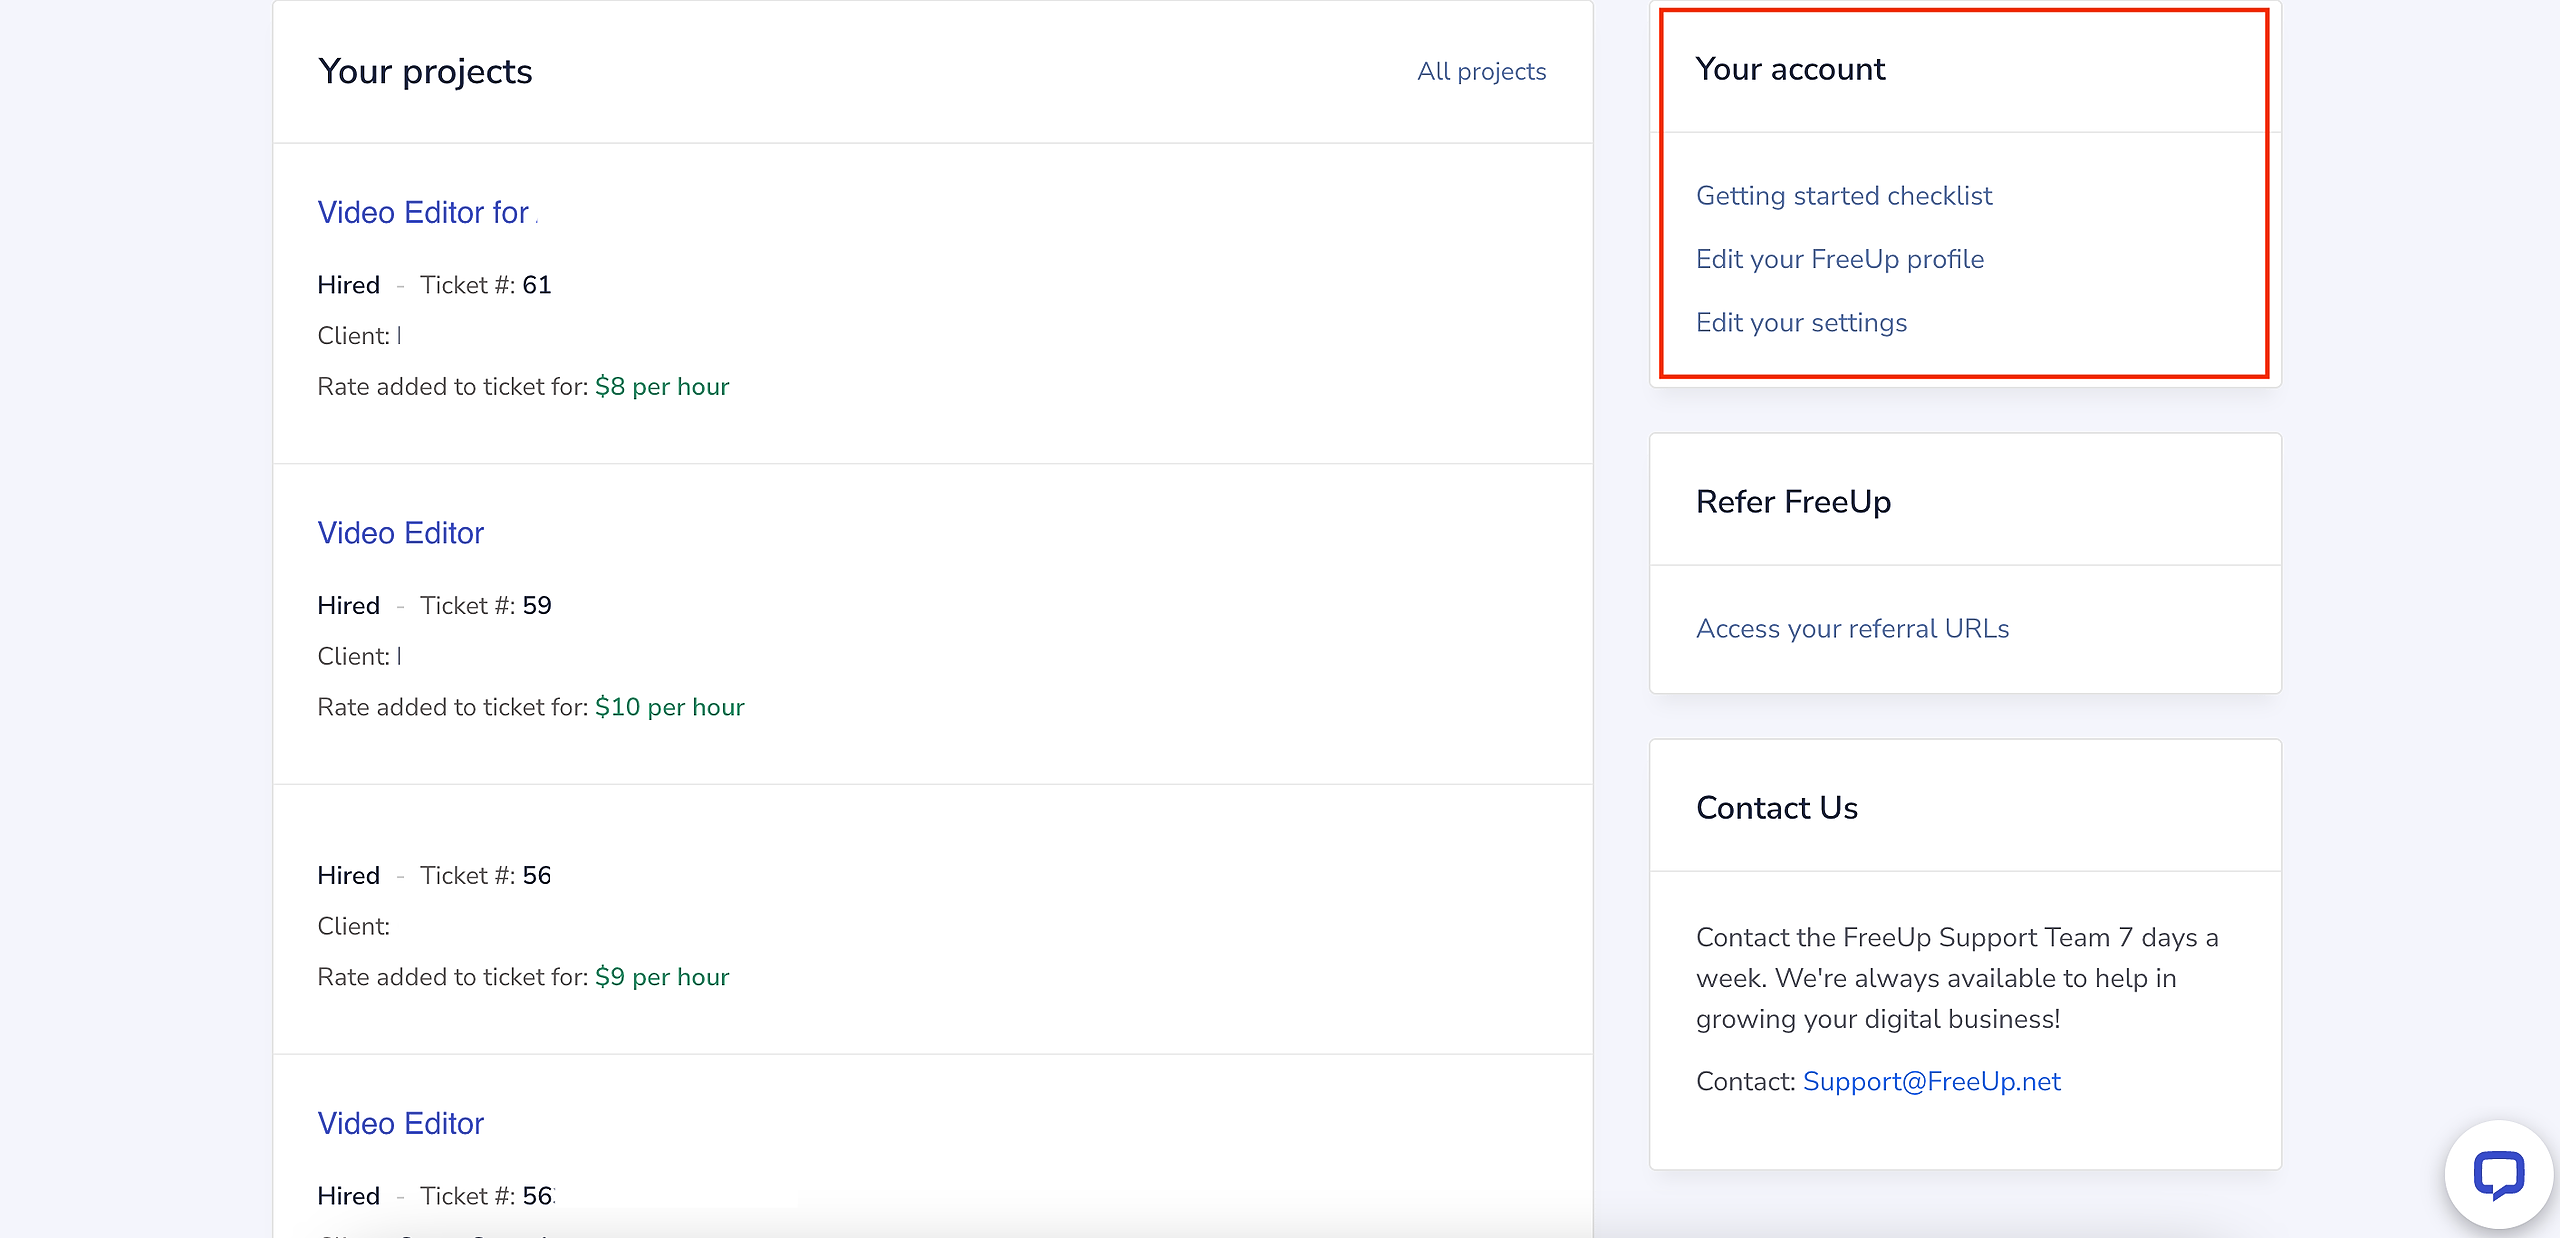2560x1238 pixels.
Task: Access your referral URLs link
Action: [1853, 628]
